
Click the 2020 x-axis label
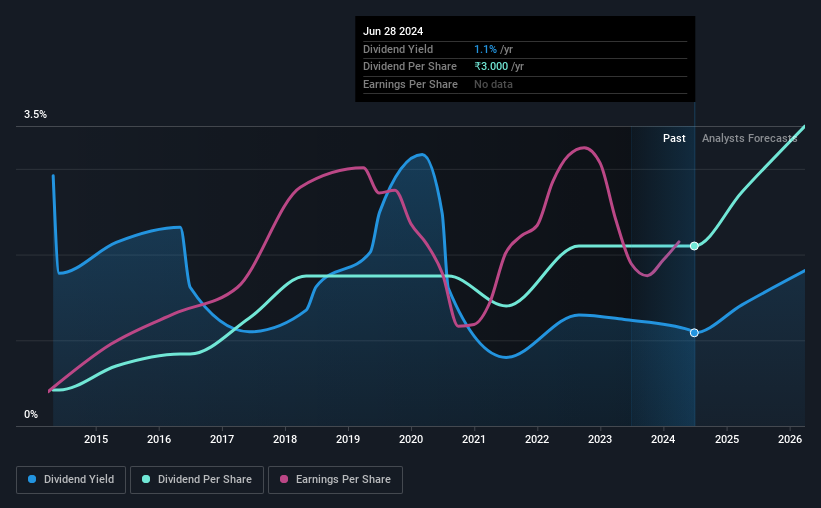pos(411,439)
